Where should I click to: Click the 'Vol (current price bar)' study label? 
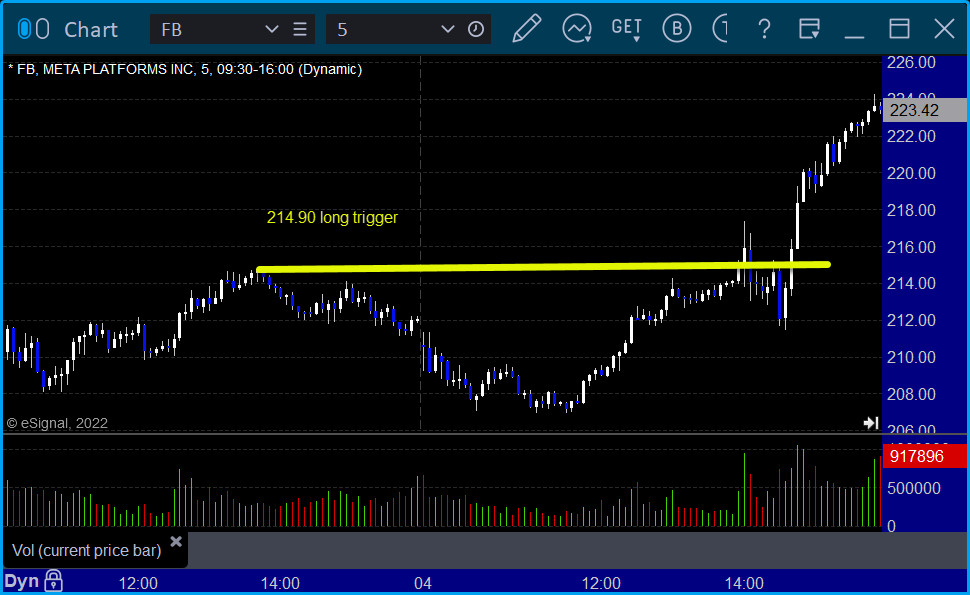[x=87, y=550]
